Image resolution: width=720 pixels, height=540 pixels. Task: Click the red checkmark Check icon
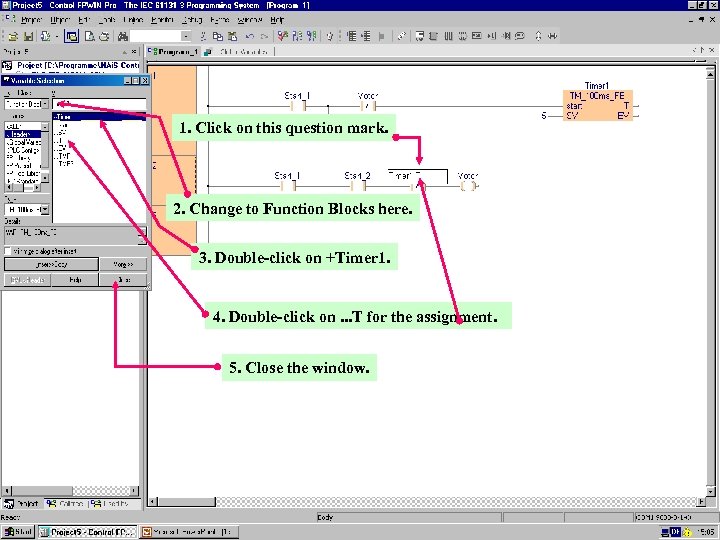(282, 36)
